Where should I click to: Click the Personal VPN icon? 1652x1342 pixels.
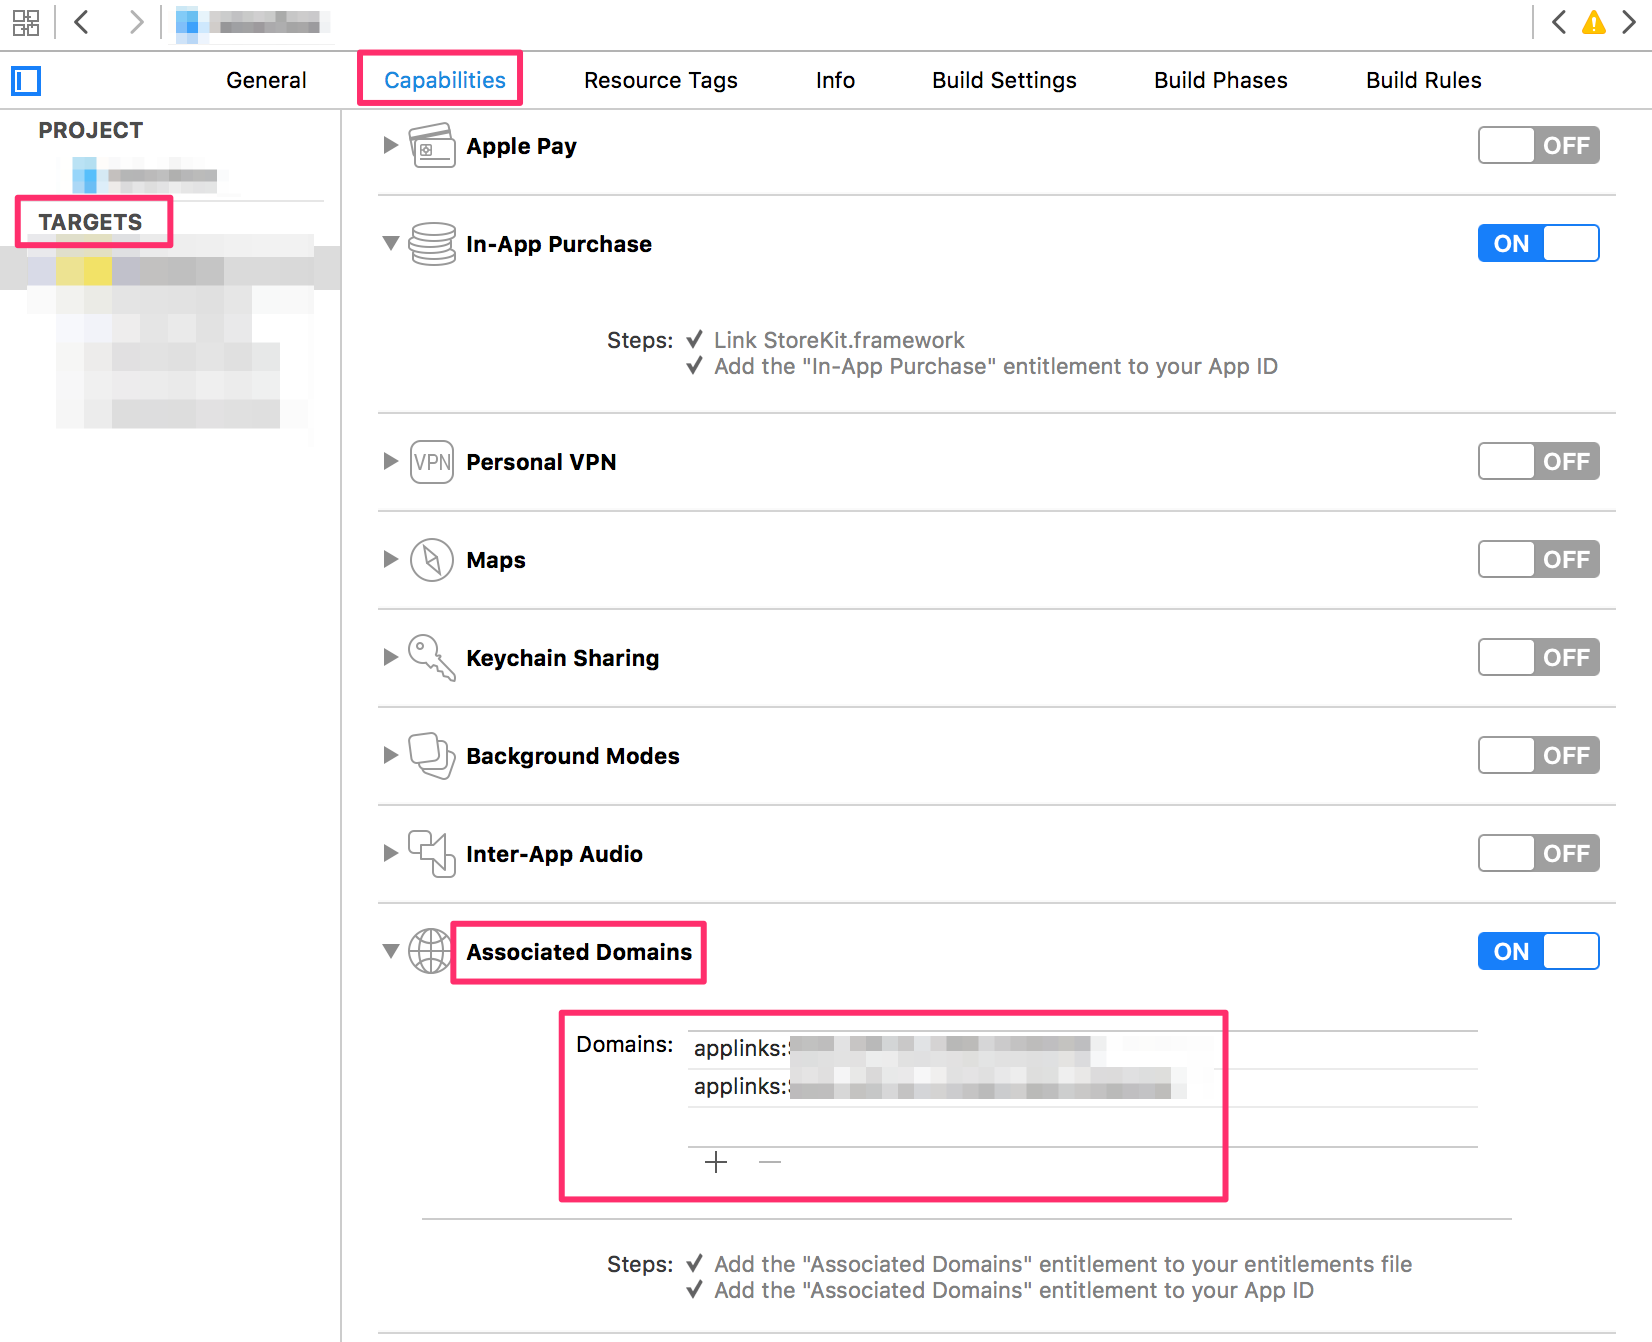(x=432, y=462)
